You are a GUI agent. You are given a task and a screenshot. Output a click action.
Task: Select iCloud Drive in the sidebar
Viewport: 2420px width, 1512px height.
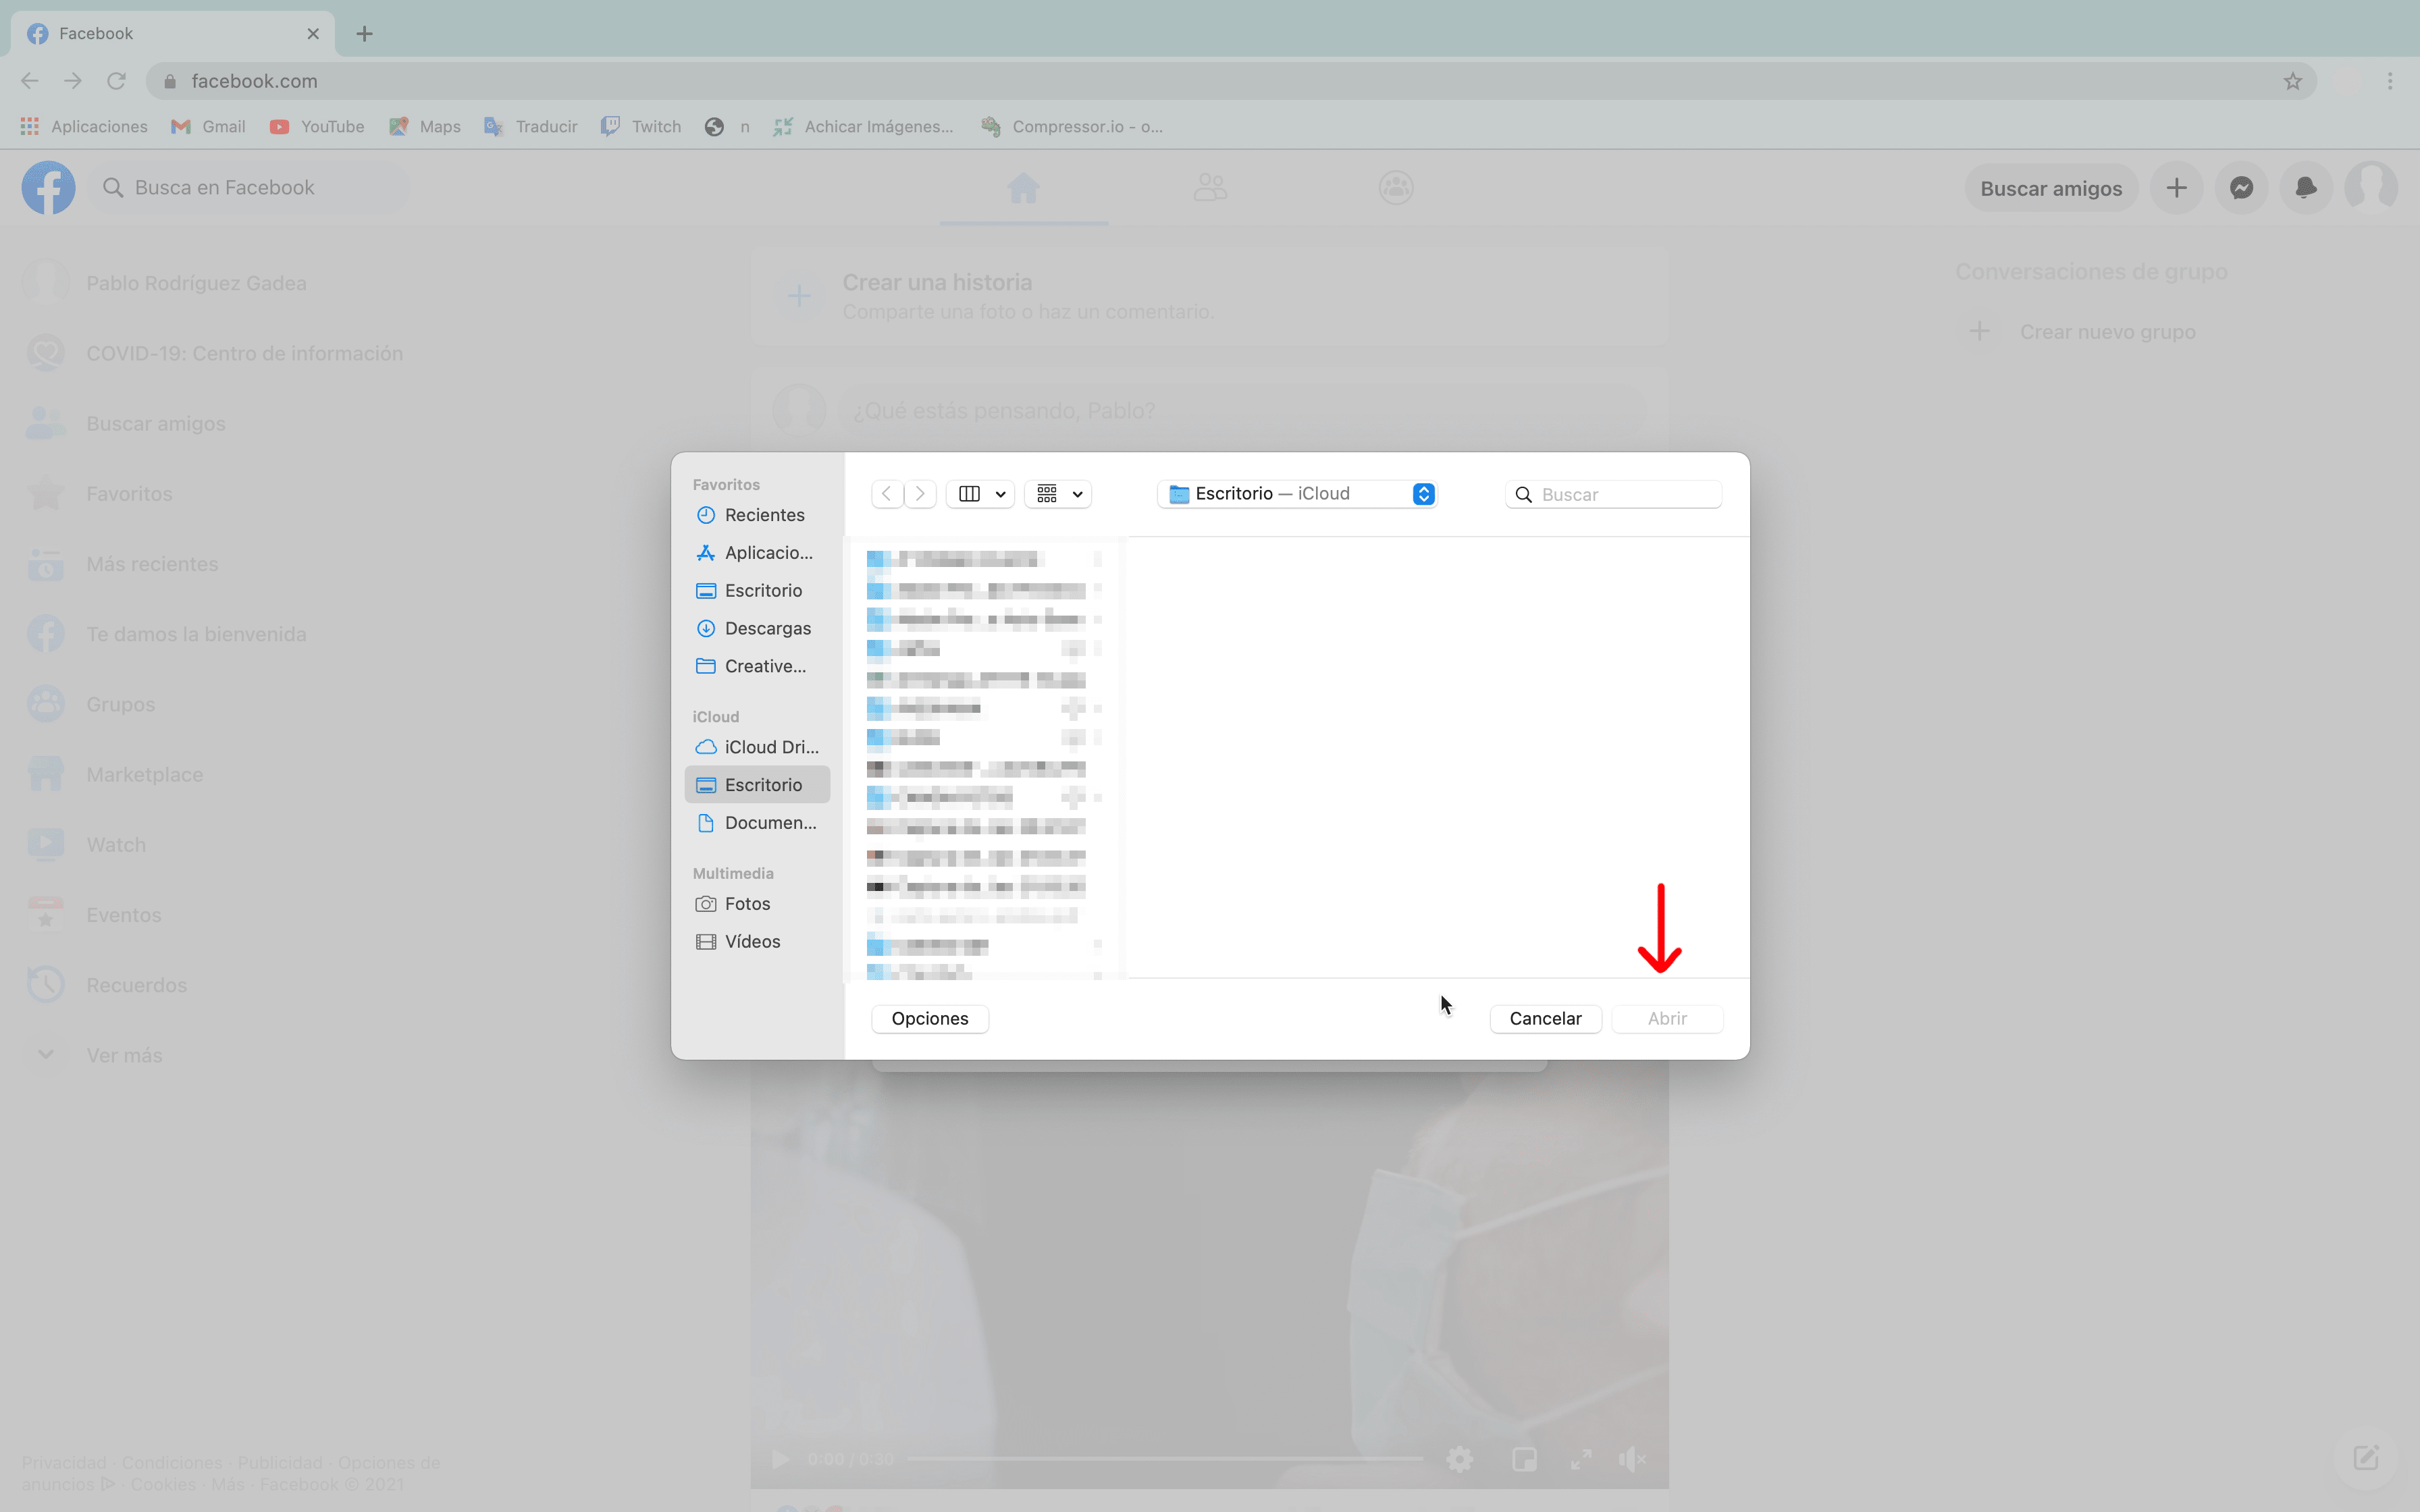[x=757, y=747]
